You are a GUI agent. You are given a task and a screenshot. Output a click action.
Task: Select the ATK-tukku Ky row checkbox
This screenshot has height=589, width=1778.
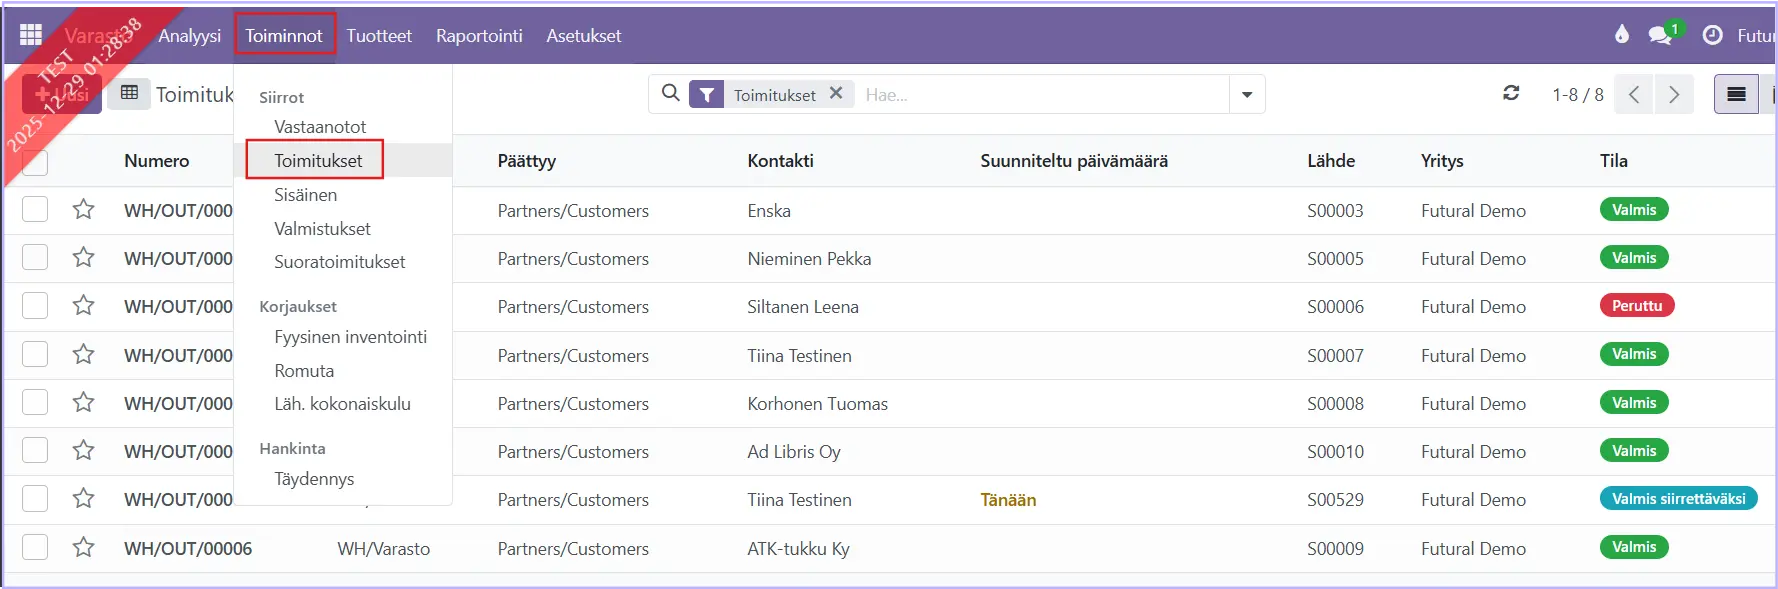[x=35, y=548]
